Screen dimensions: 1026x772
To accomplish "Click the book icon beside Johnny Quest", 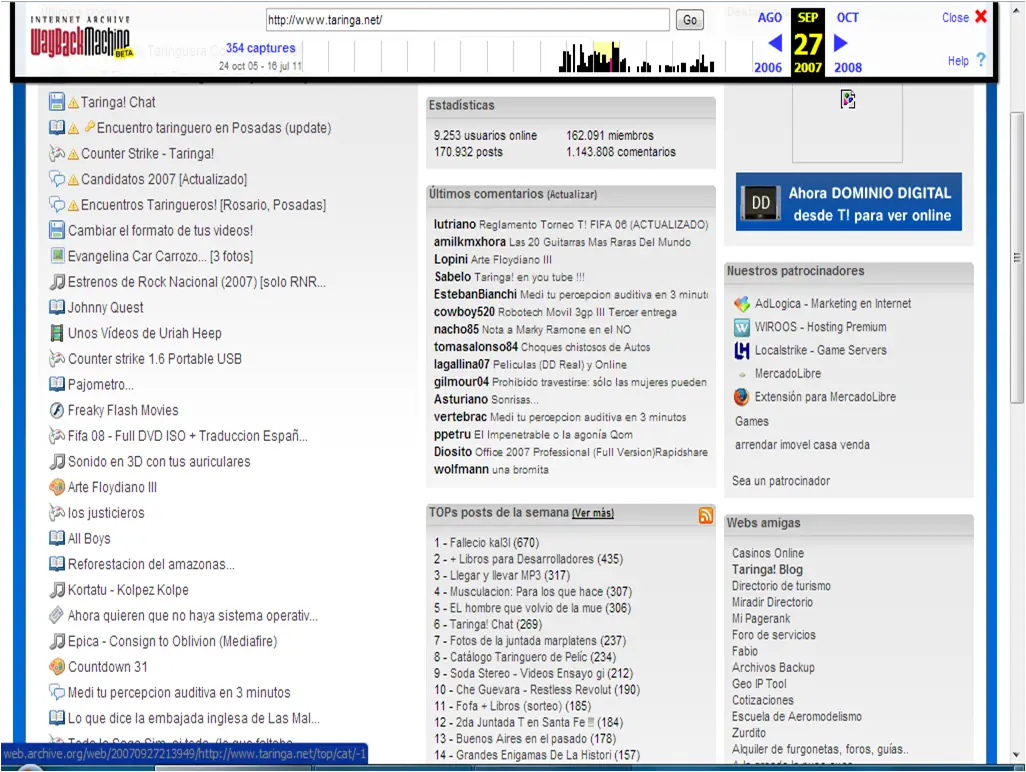I will click(x=57, y=307).
